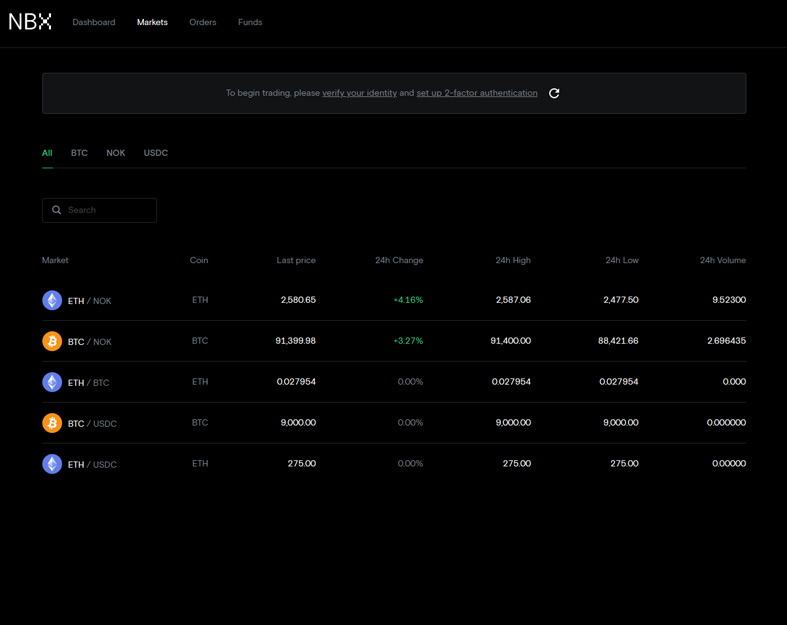Switch to the NOK markets tab
The image size is (787, 625).
[115, 153]
